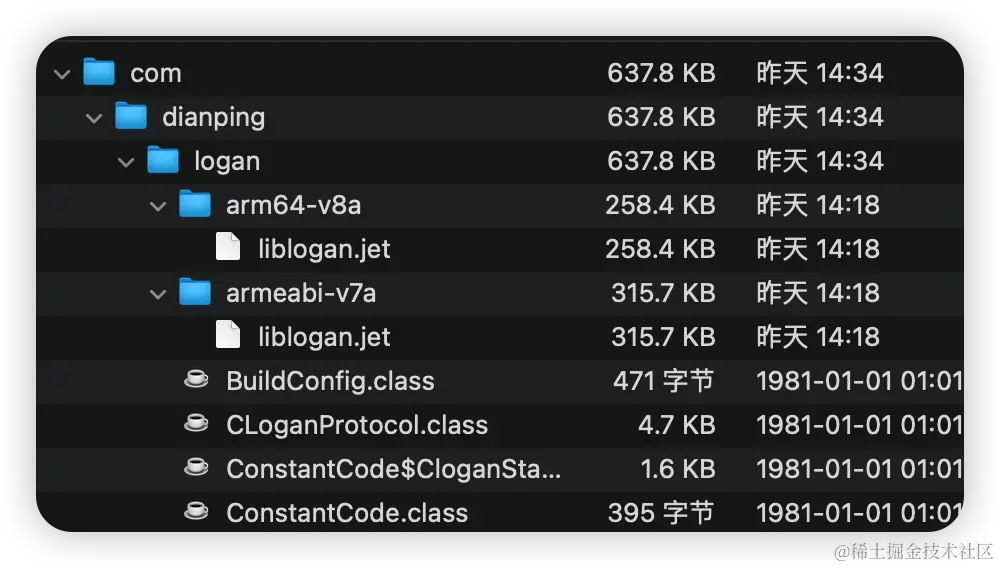Screen dimensions: 1000x568
Task: Click the arm64-v8a folder icon
Action: point(195,204)
